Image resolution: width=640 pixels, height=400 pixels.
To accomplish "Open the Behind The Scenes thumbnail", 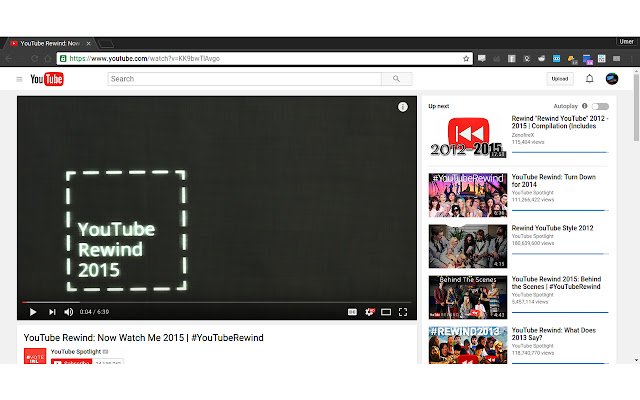I will (x=468, y=297).
